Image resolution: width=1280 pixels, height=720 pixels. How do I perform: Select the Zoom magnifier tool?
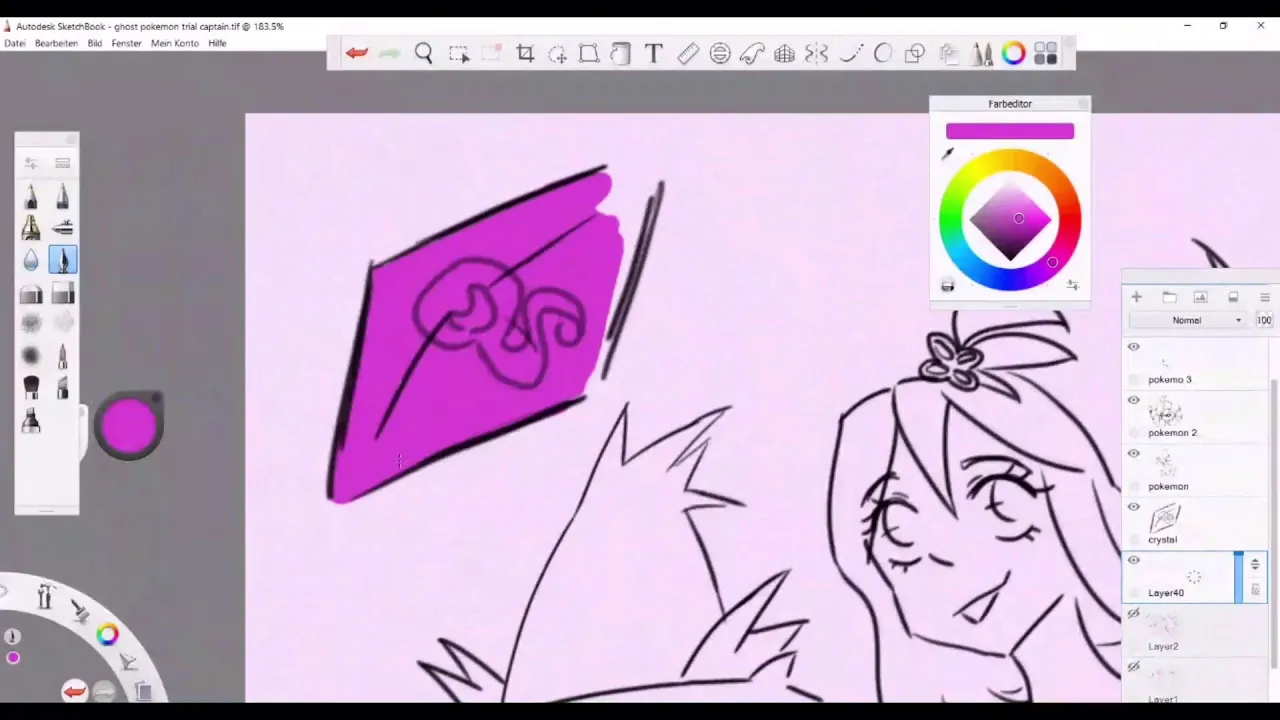tap(424, 54)
